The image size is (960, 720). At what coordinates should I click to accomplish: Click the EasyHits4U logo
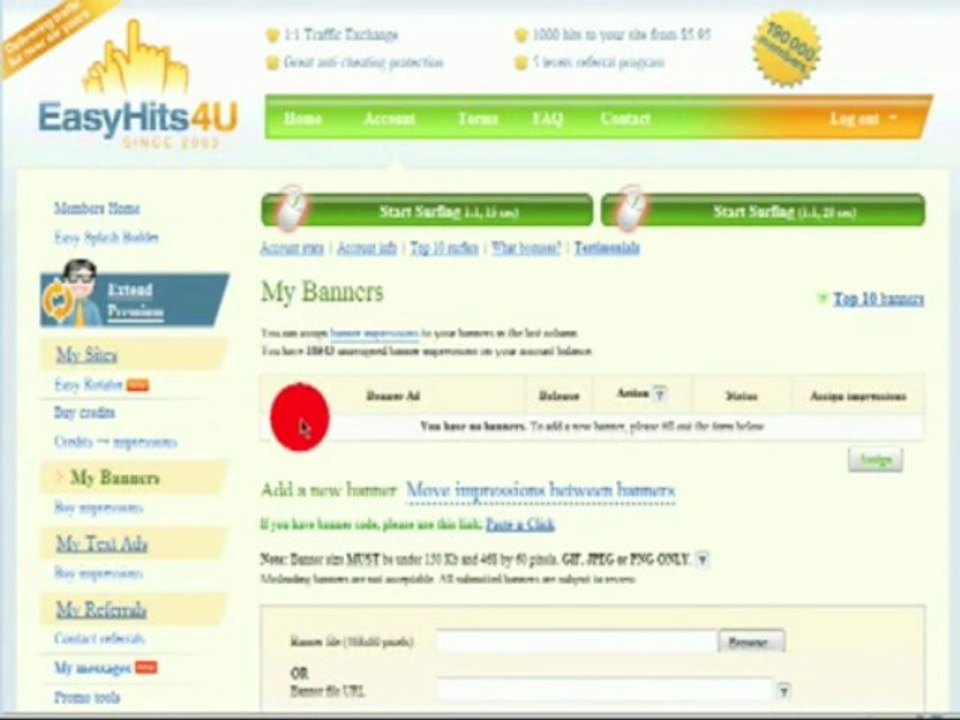138,86
